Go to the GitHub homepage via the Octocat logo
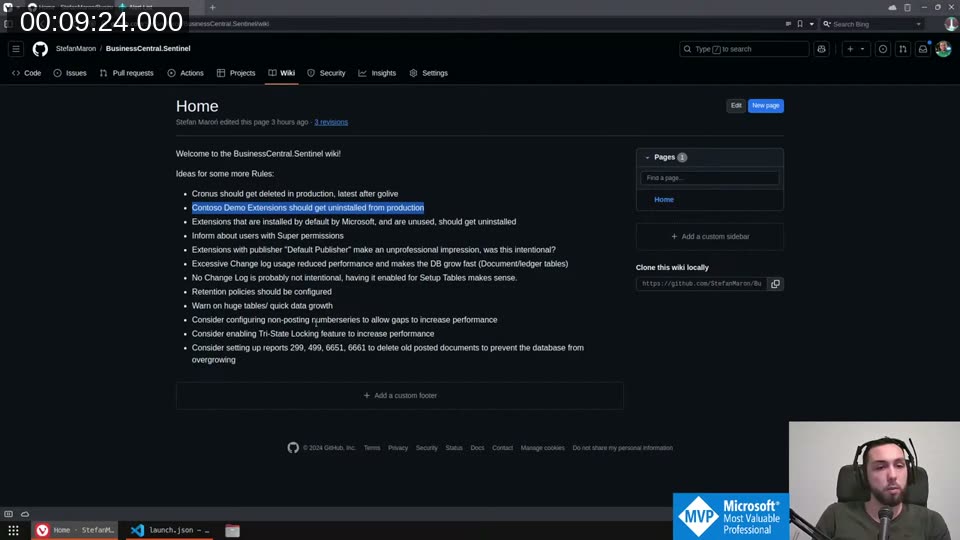 tap(40, 49)
